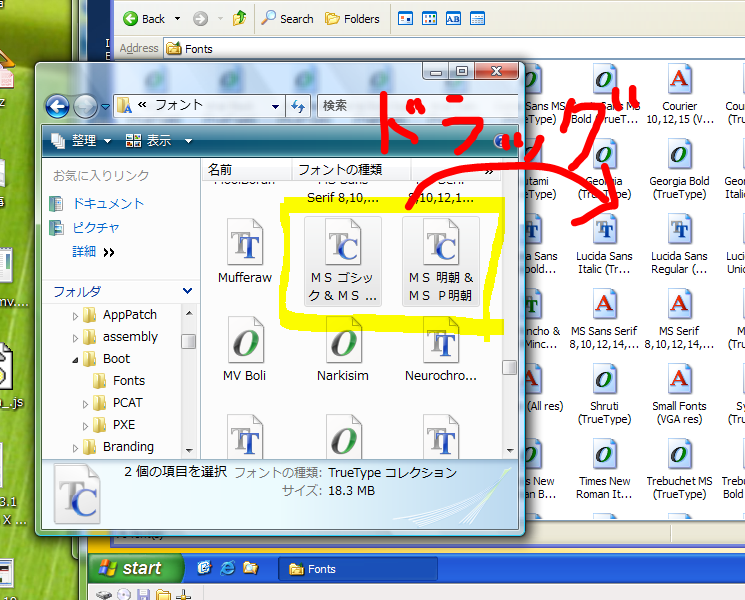This screenshot has width=745, height=600.
Task: Toggle the Folders pane in XP toolbar
Action: click(x=352, y=19)
